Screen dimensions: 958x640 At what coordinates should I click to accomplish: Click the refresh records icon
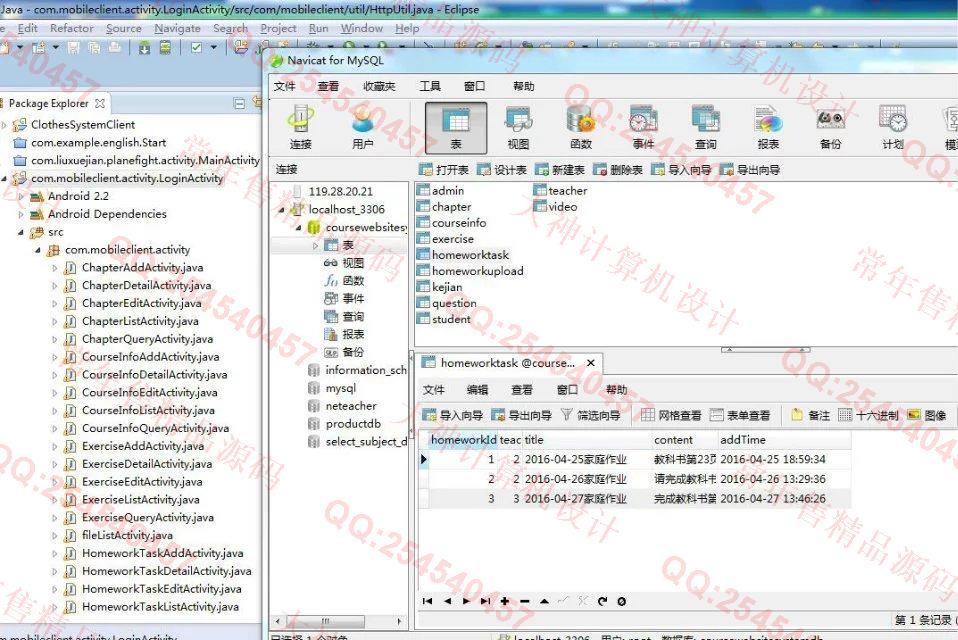tap(602, 601)
